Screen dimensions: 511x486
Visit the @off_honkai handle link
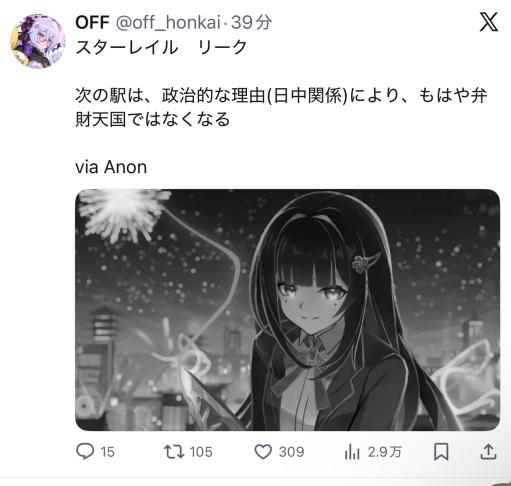(168, 23)
